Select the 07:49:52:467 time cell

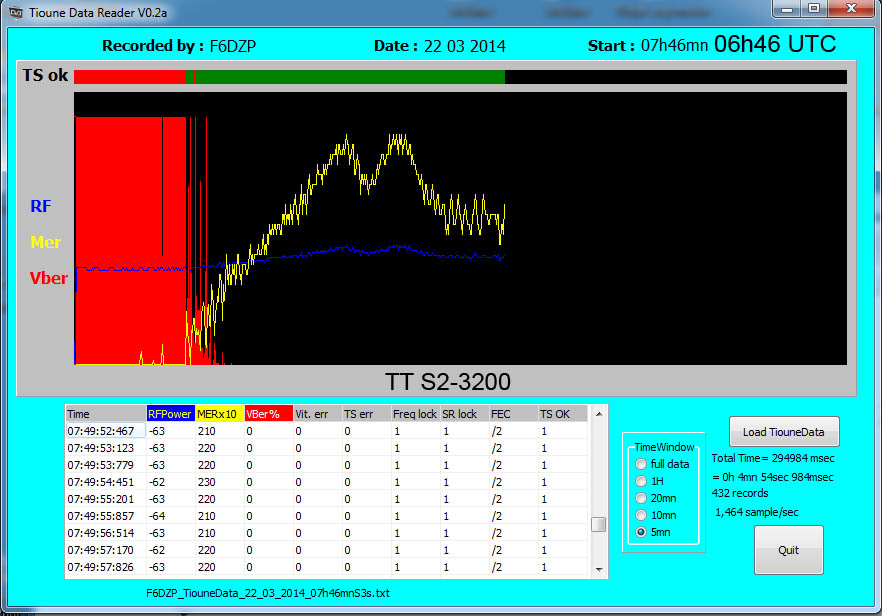tap(106, 431)
